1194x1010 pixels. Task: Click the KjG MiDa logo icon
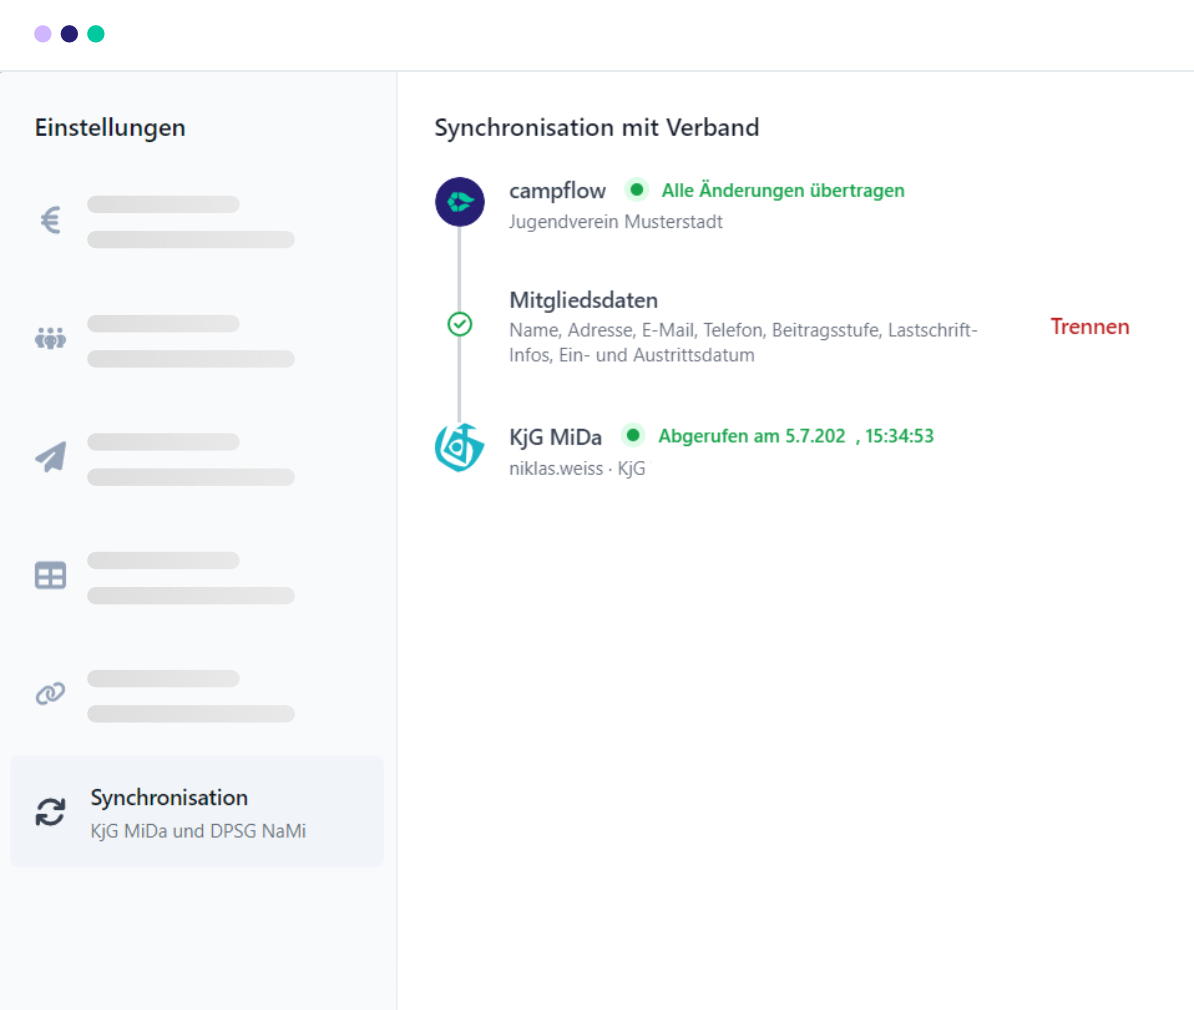point(459,448)
